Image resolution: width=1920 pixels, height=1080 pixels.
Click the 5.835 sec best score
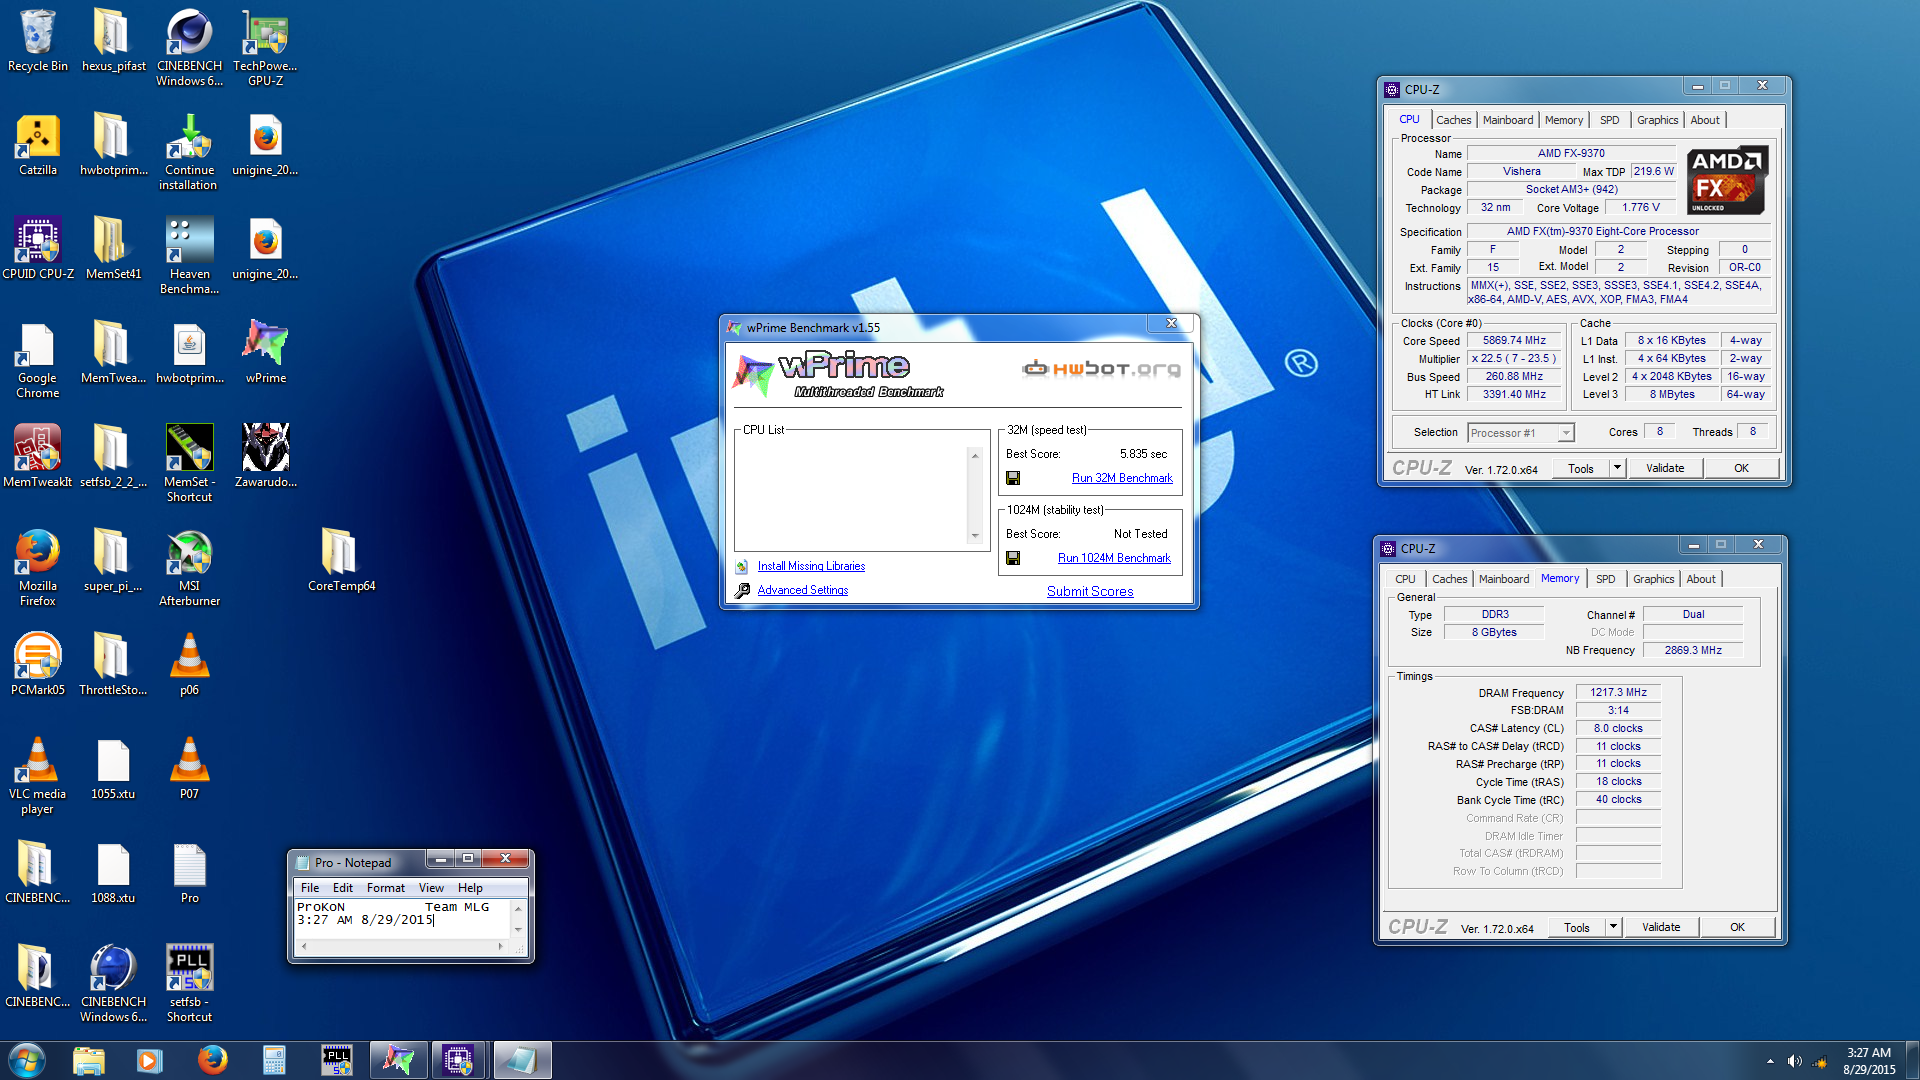pos(1143,454)
